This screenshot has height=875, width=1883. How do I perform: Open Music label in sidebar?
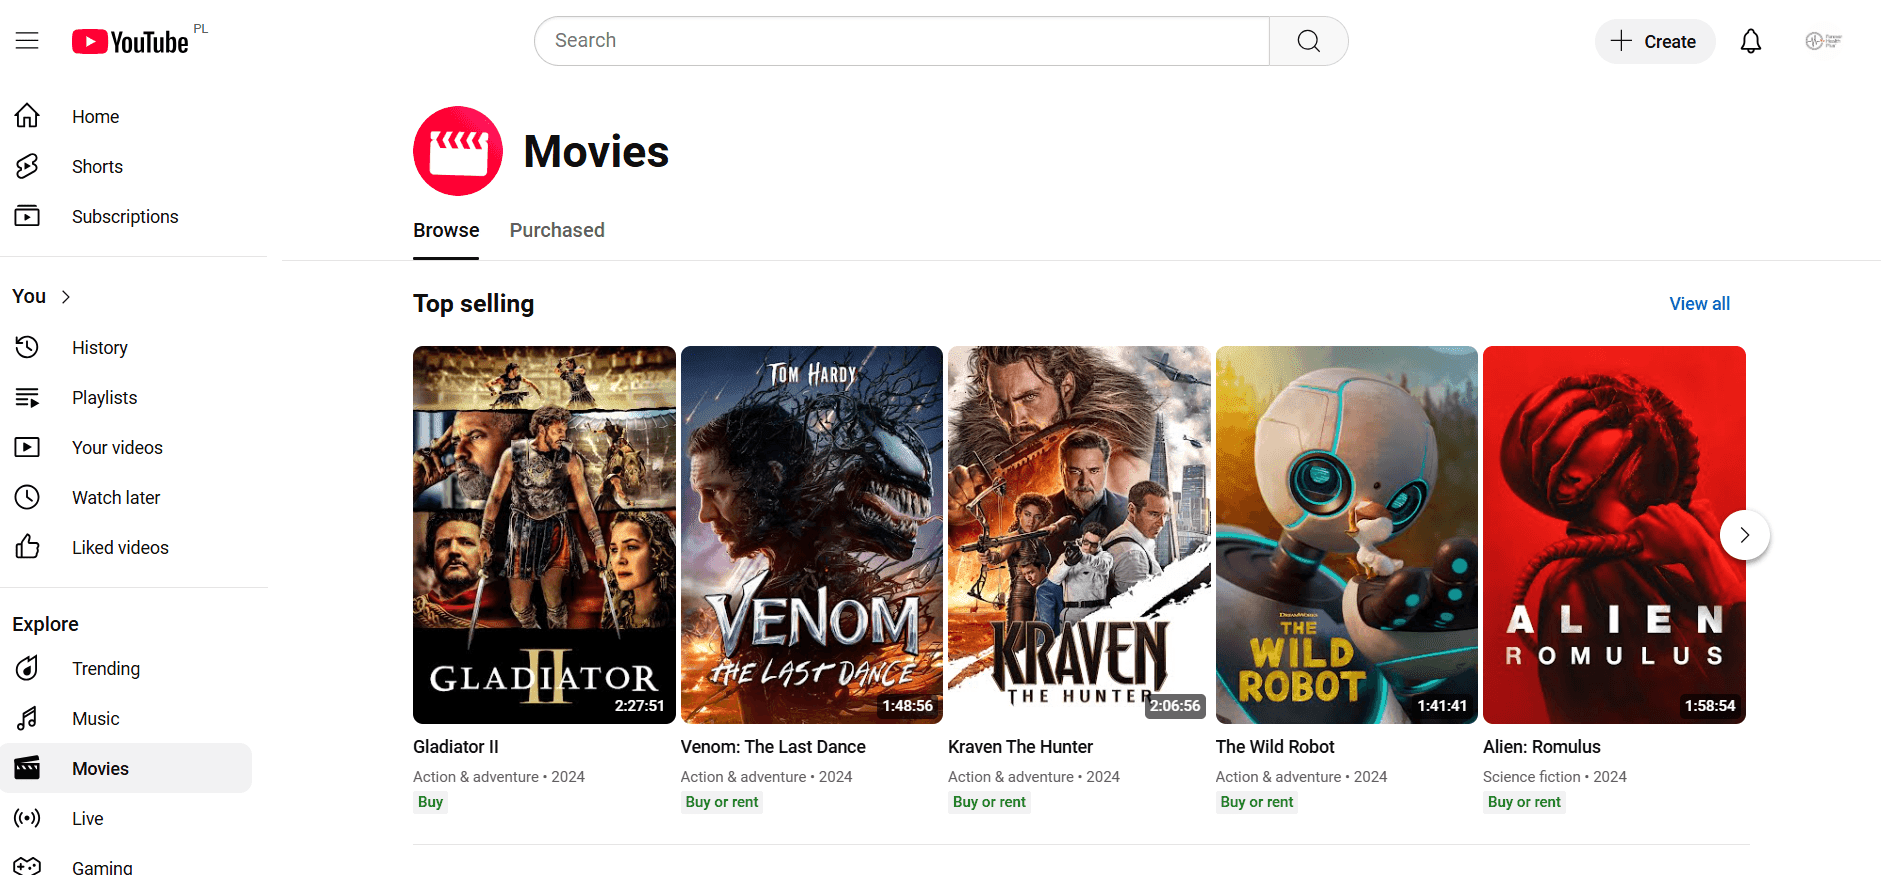[96, 719]
